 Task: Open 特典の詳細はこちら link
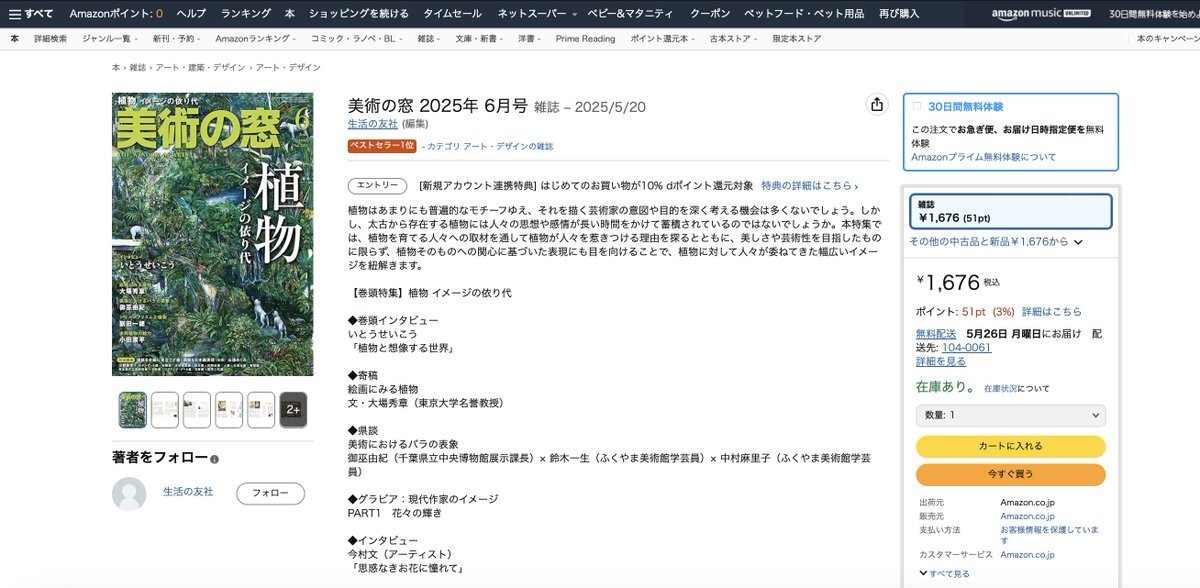click(x=809, y=186)
